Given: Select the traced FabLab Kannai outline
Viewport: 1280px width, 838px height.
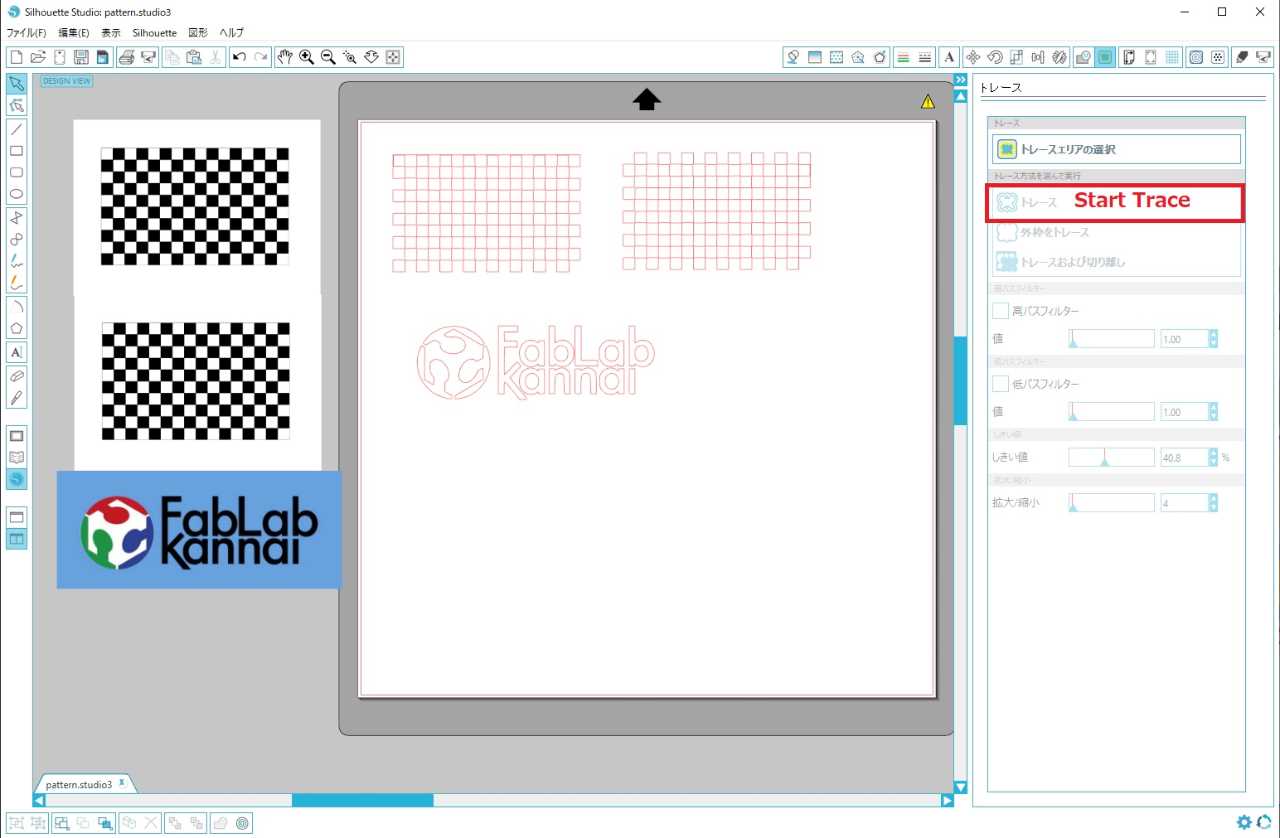Looking at the screenshot, I should [535, 361].
